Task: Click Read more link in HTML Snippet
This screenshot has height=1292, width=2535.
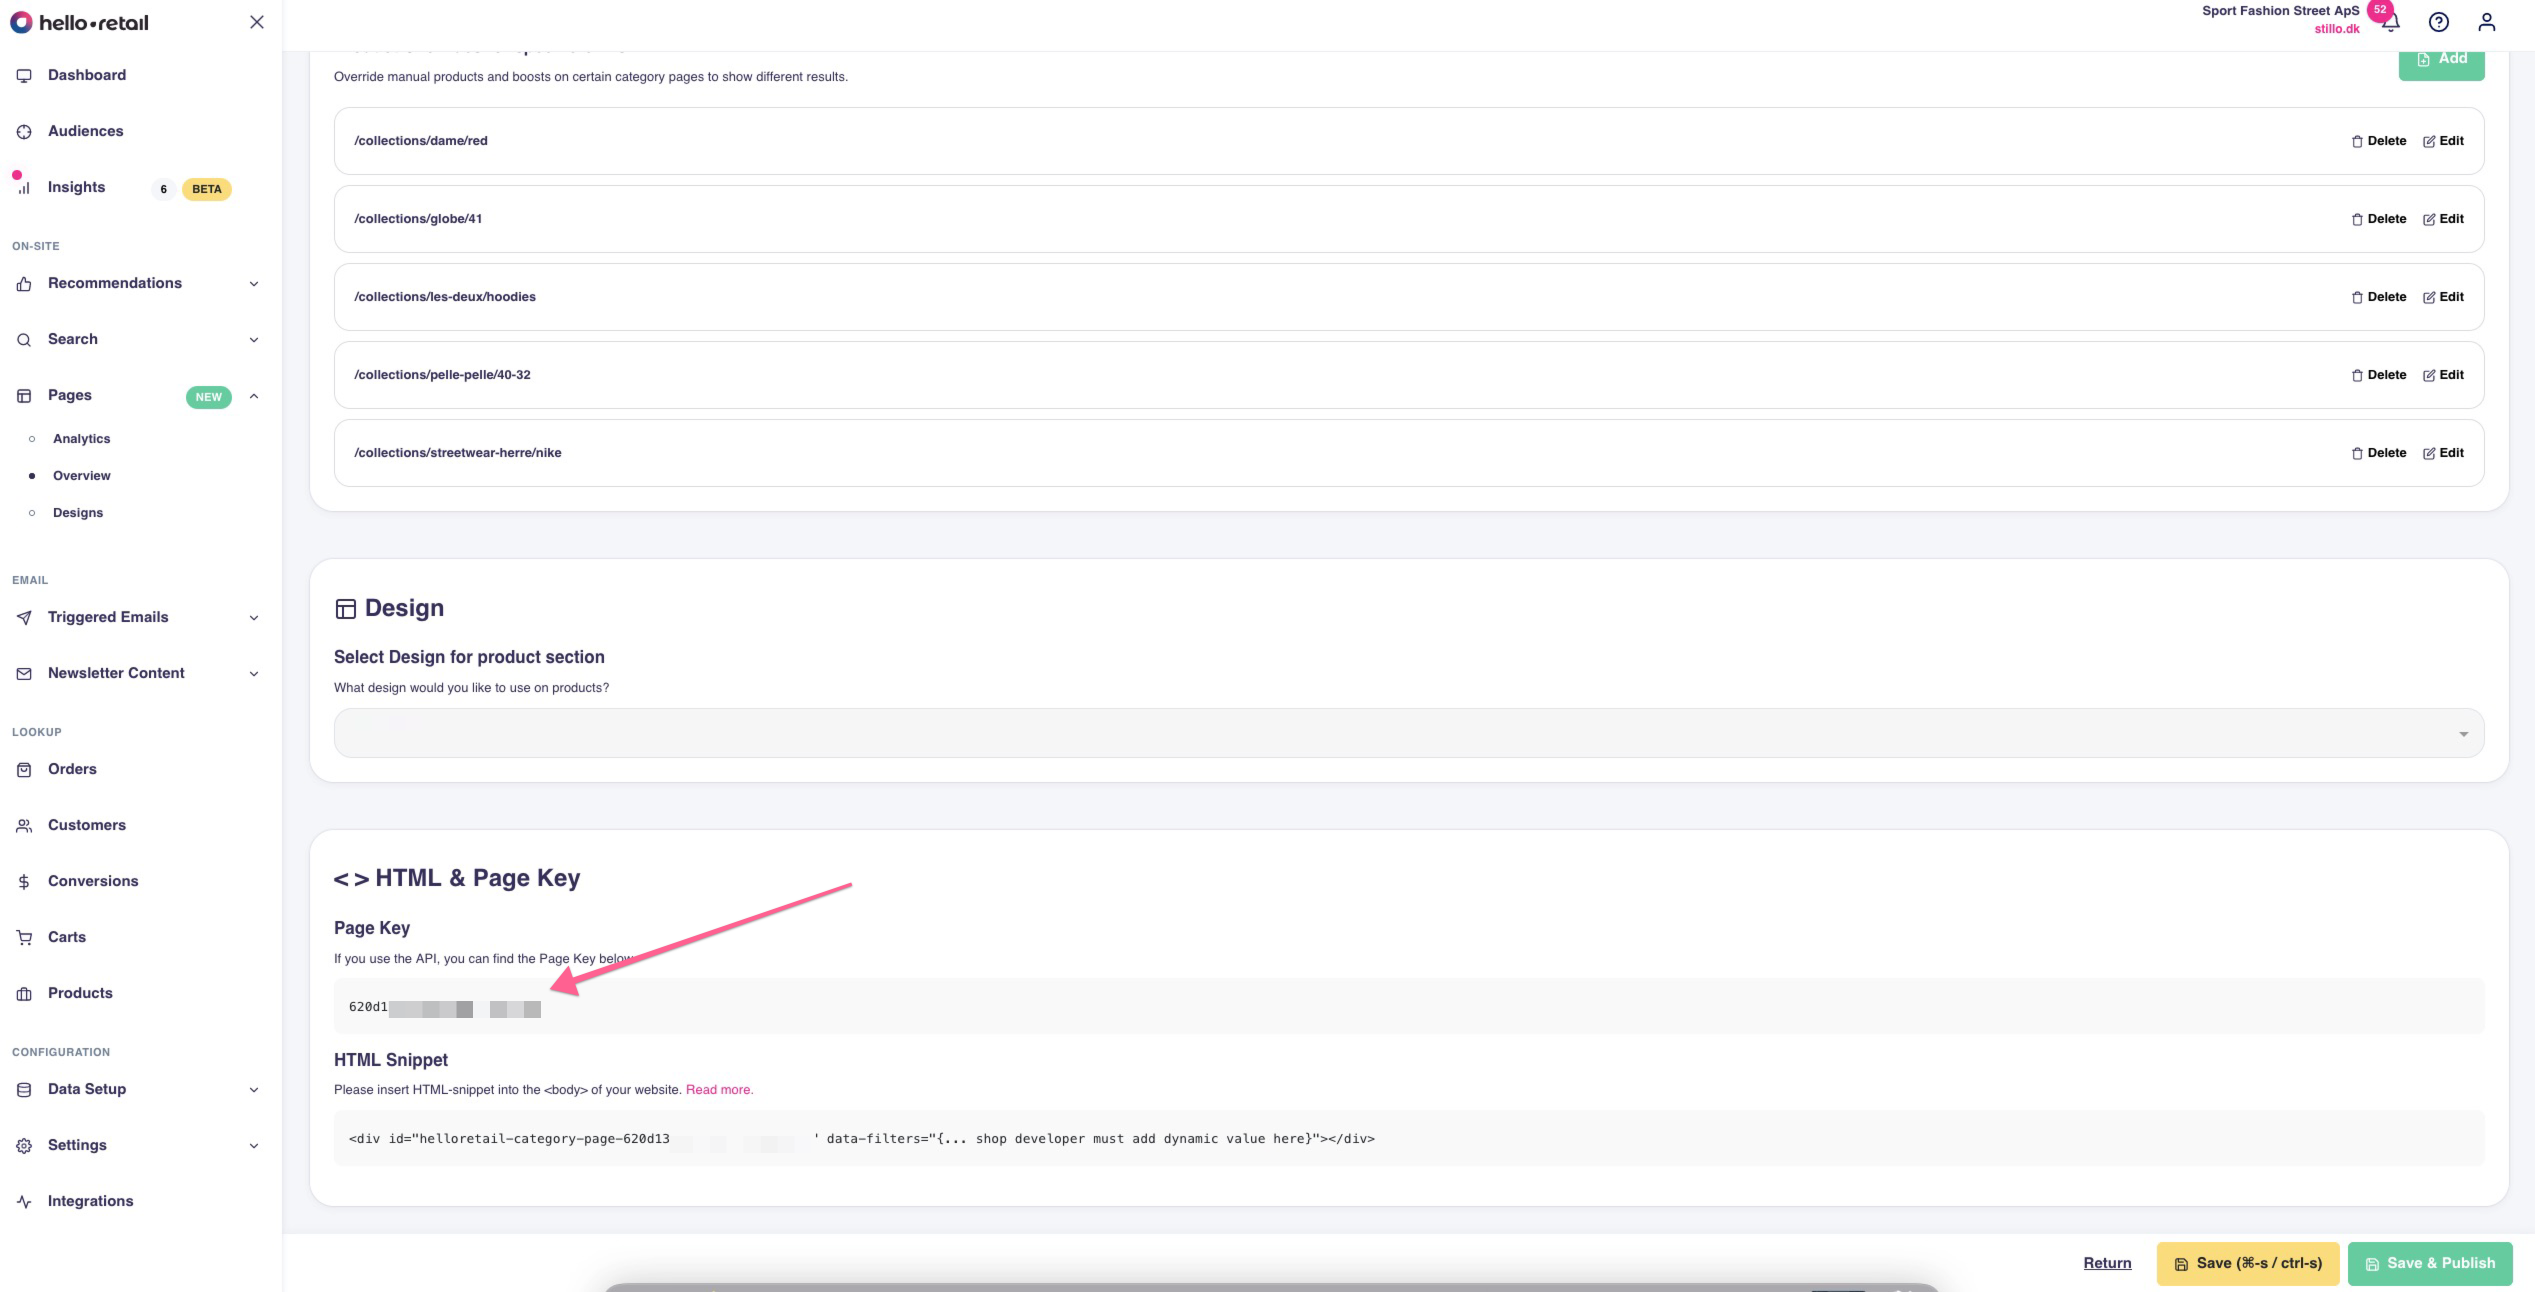Action: (x=718, y=1089)
